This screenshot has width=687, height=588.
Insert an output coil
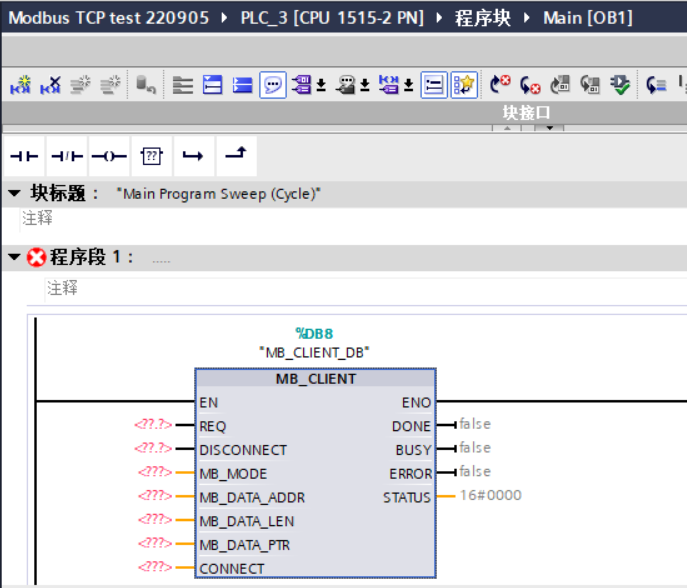(x=109, y=156)
